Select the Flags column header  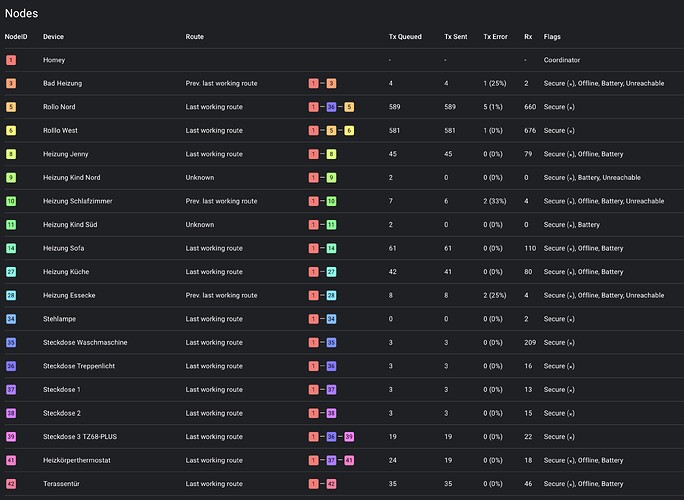552,37
